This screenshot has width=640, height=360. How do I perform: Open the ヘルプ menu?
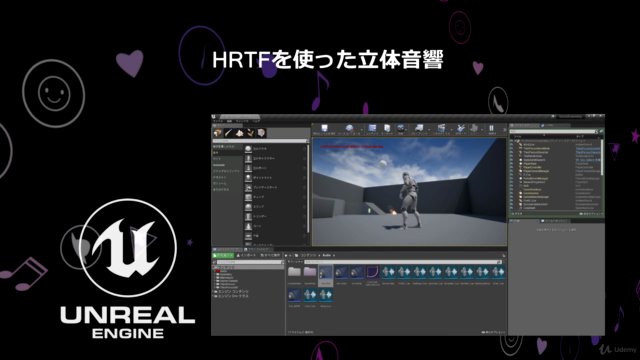click(256, 121)
